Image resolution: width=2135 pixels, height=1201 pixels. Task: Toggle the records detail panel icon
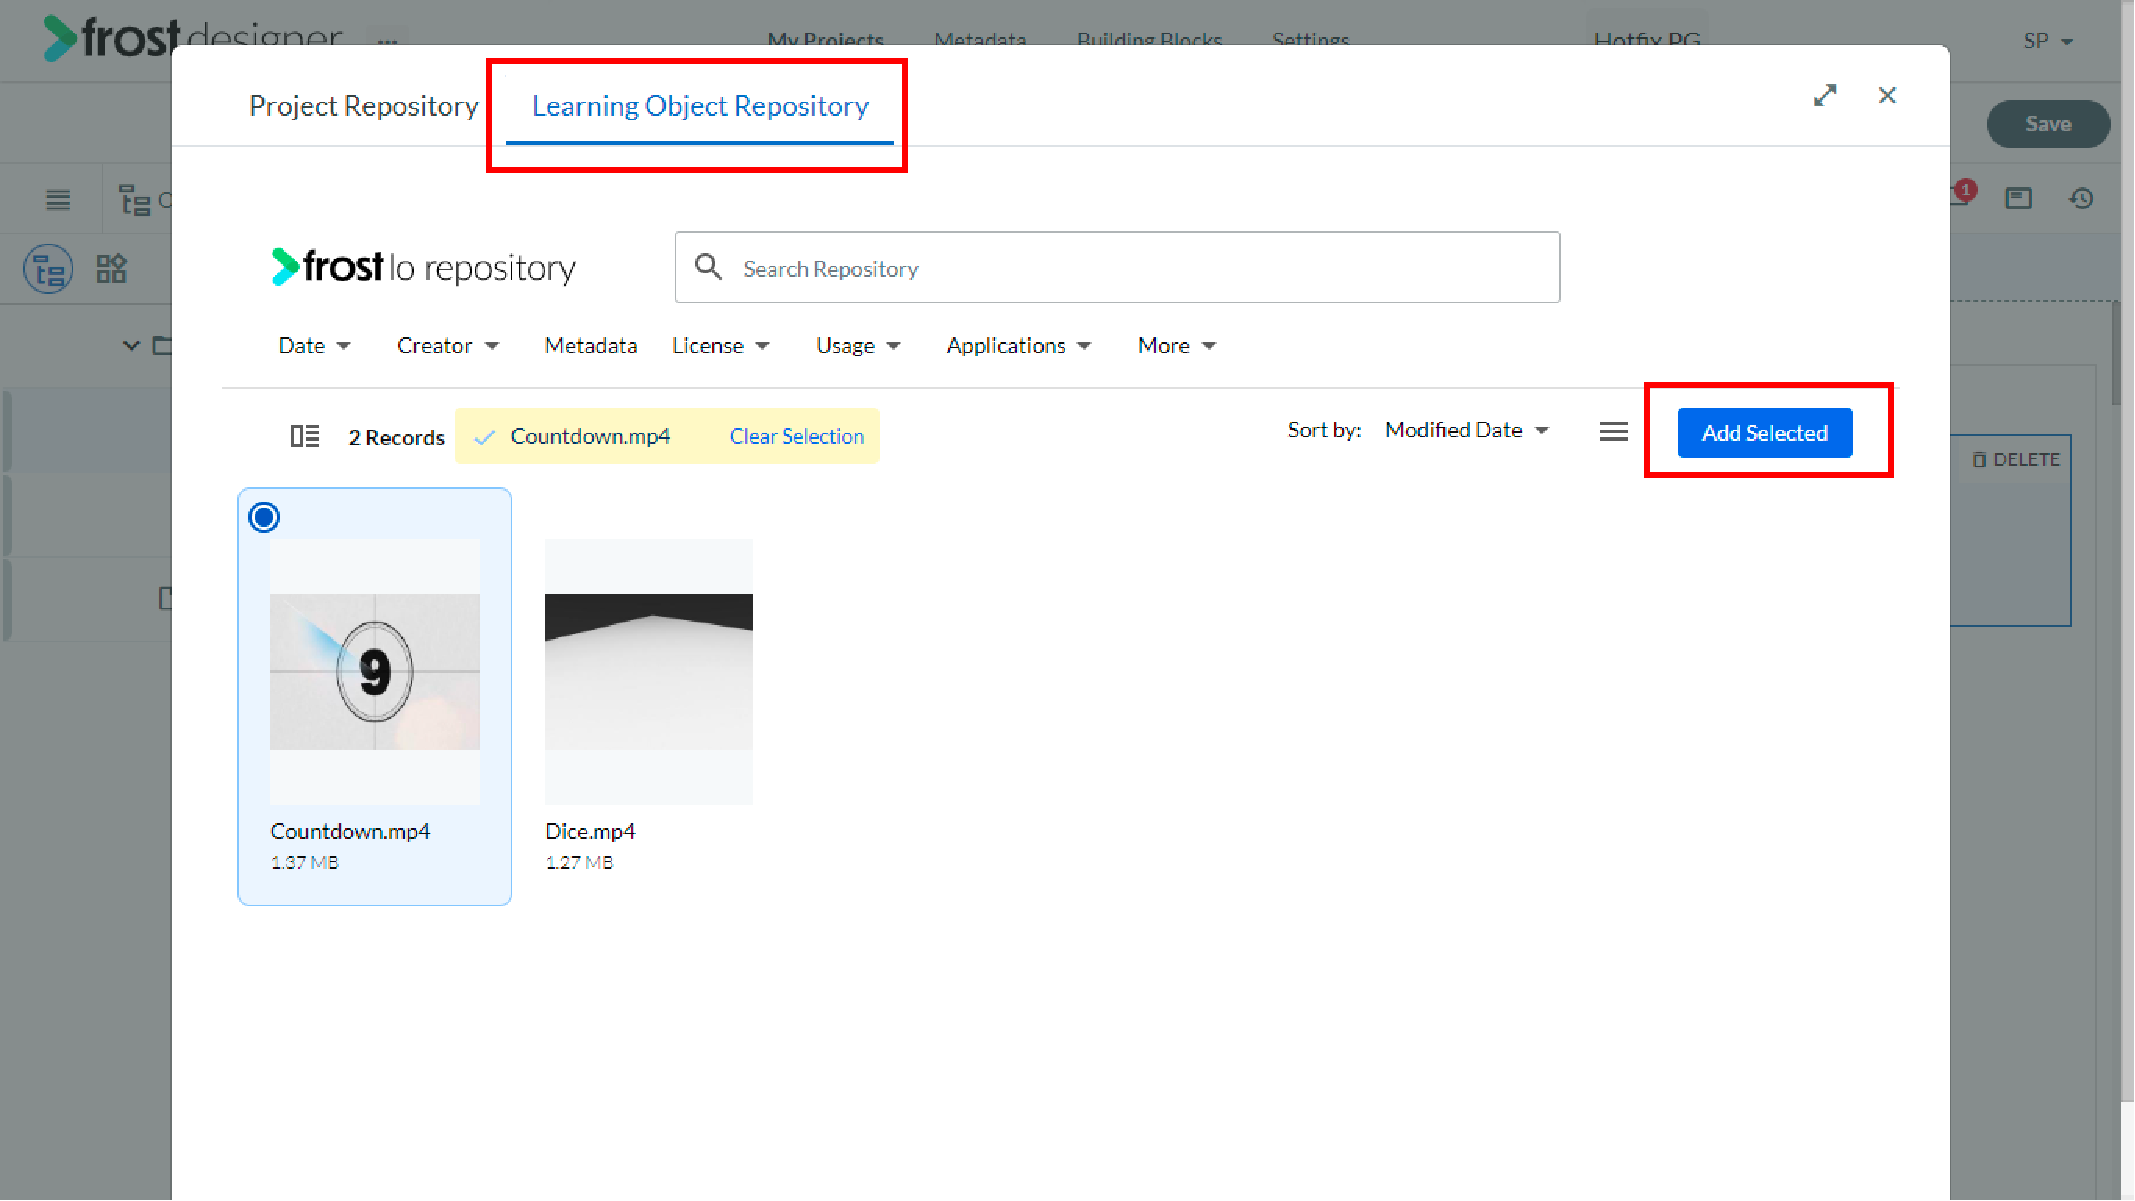point(305,436)
